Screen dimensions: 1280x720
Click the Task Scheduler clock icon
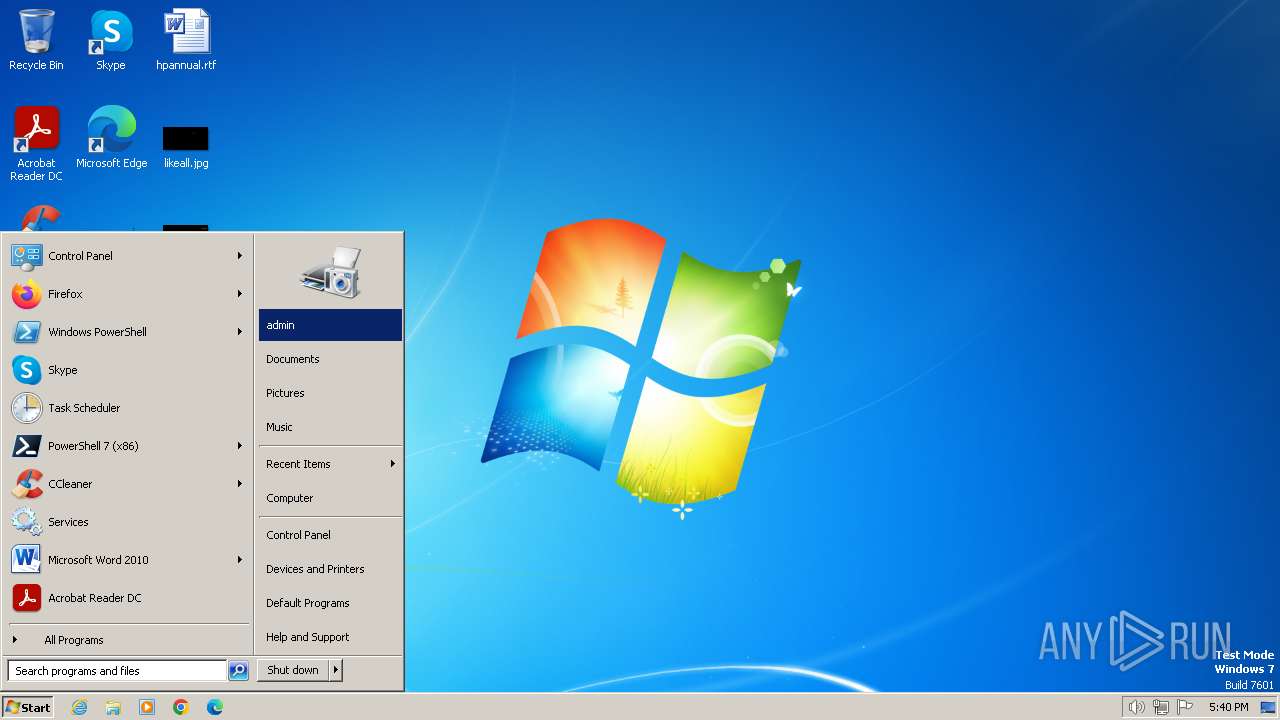coord(26,408)
